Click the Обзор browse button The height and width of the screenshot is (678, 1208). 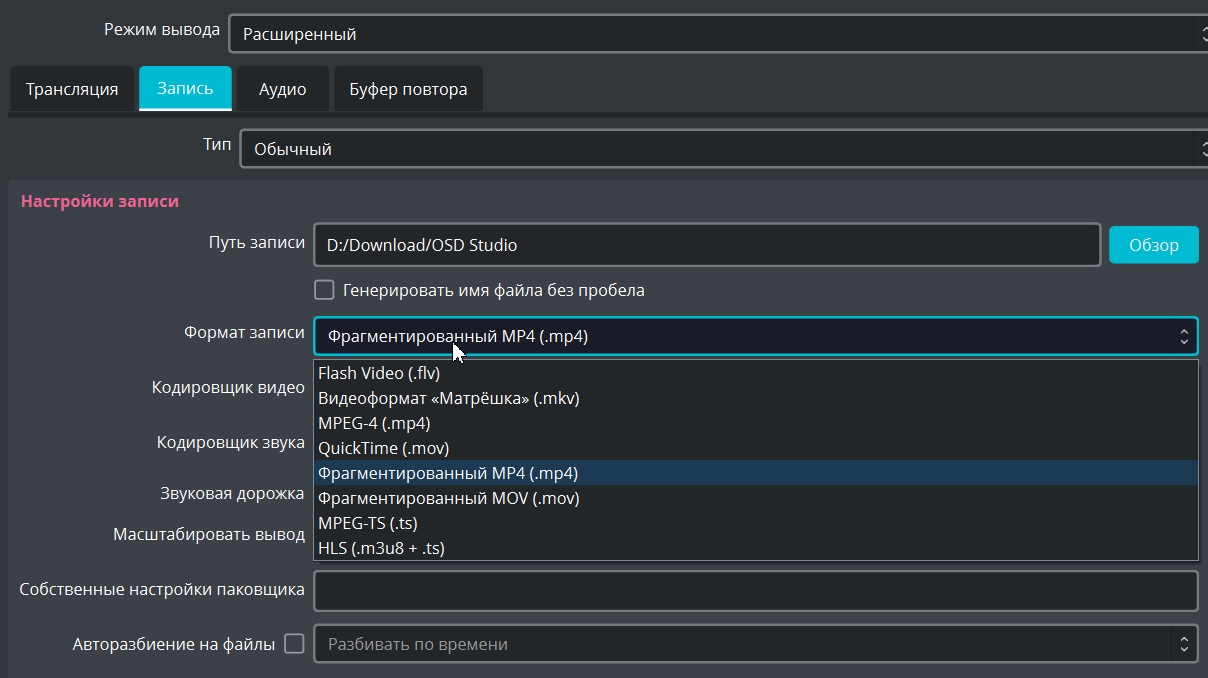(1153, 244)
